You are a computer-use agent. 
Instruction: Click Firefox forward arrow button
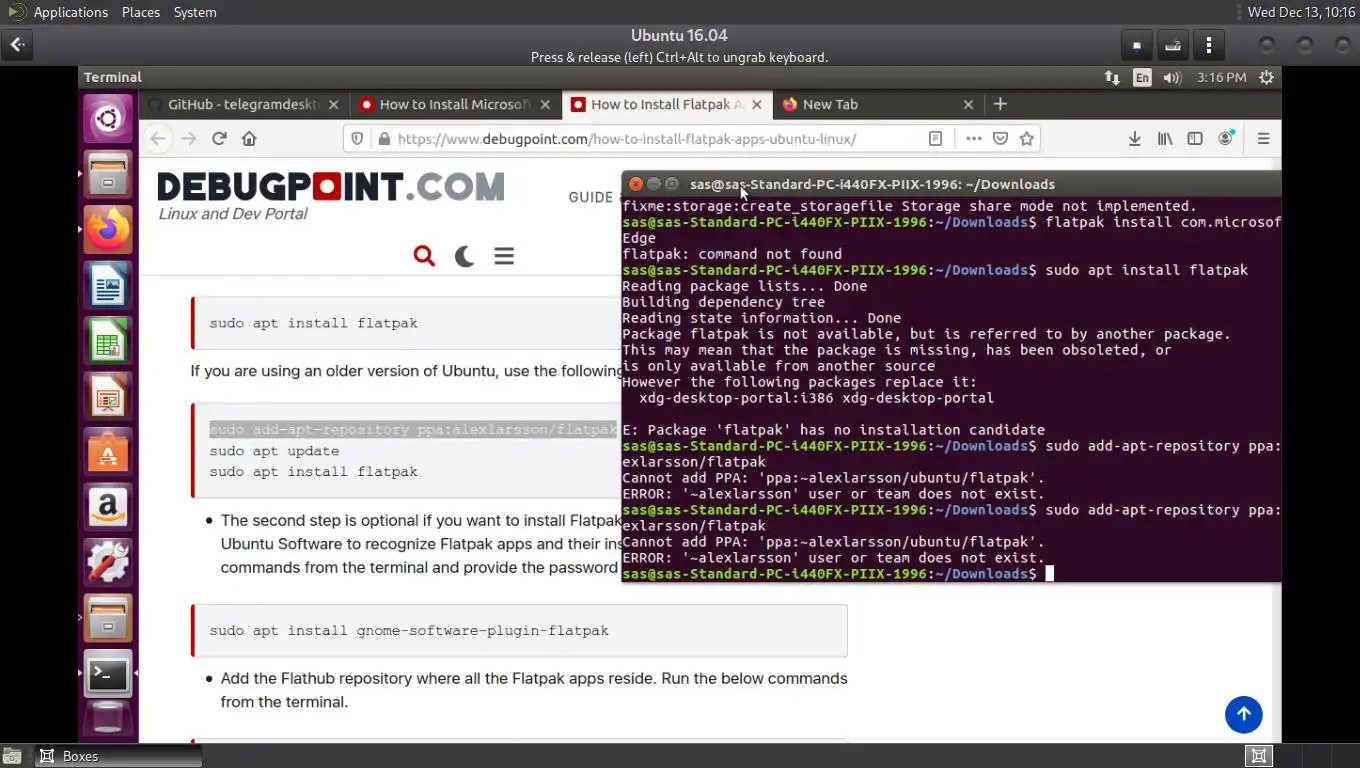189,139
